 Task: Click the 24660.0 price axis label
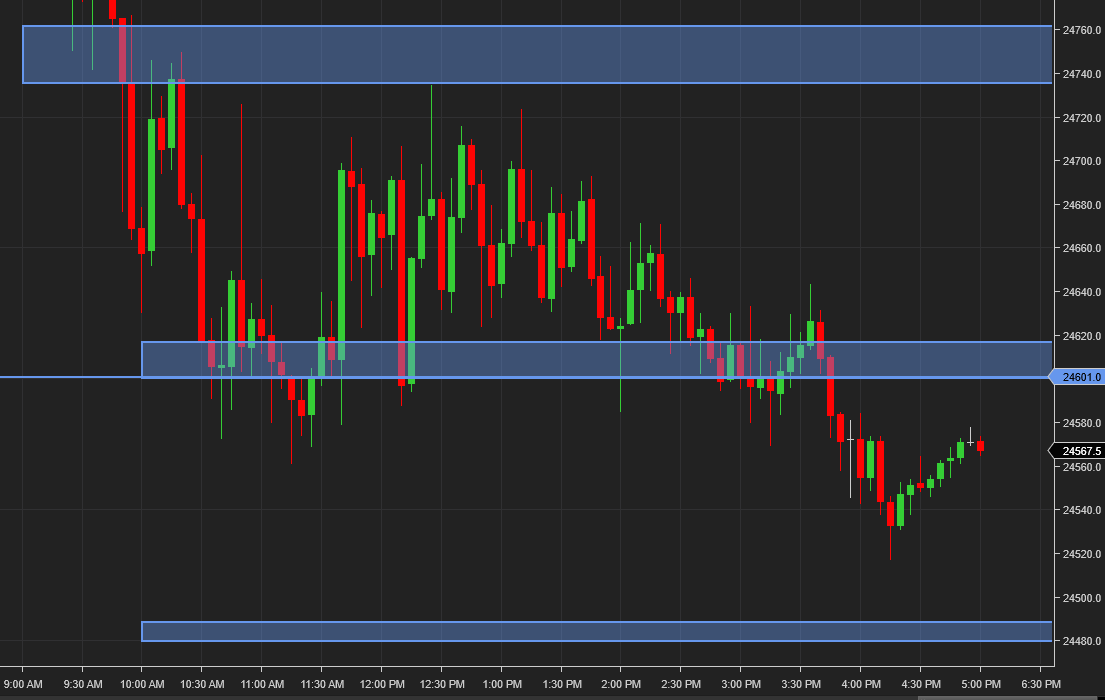(1081, 248)
